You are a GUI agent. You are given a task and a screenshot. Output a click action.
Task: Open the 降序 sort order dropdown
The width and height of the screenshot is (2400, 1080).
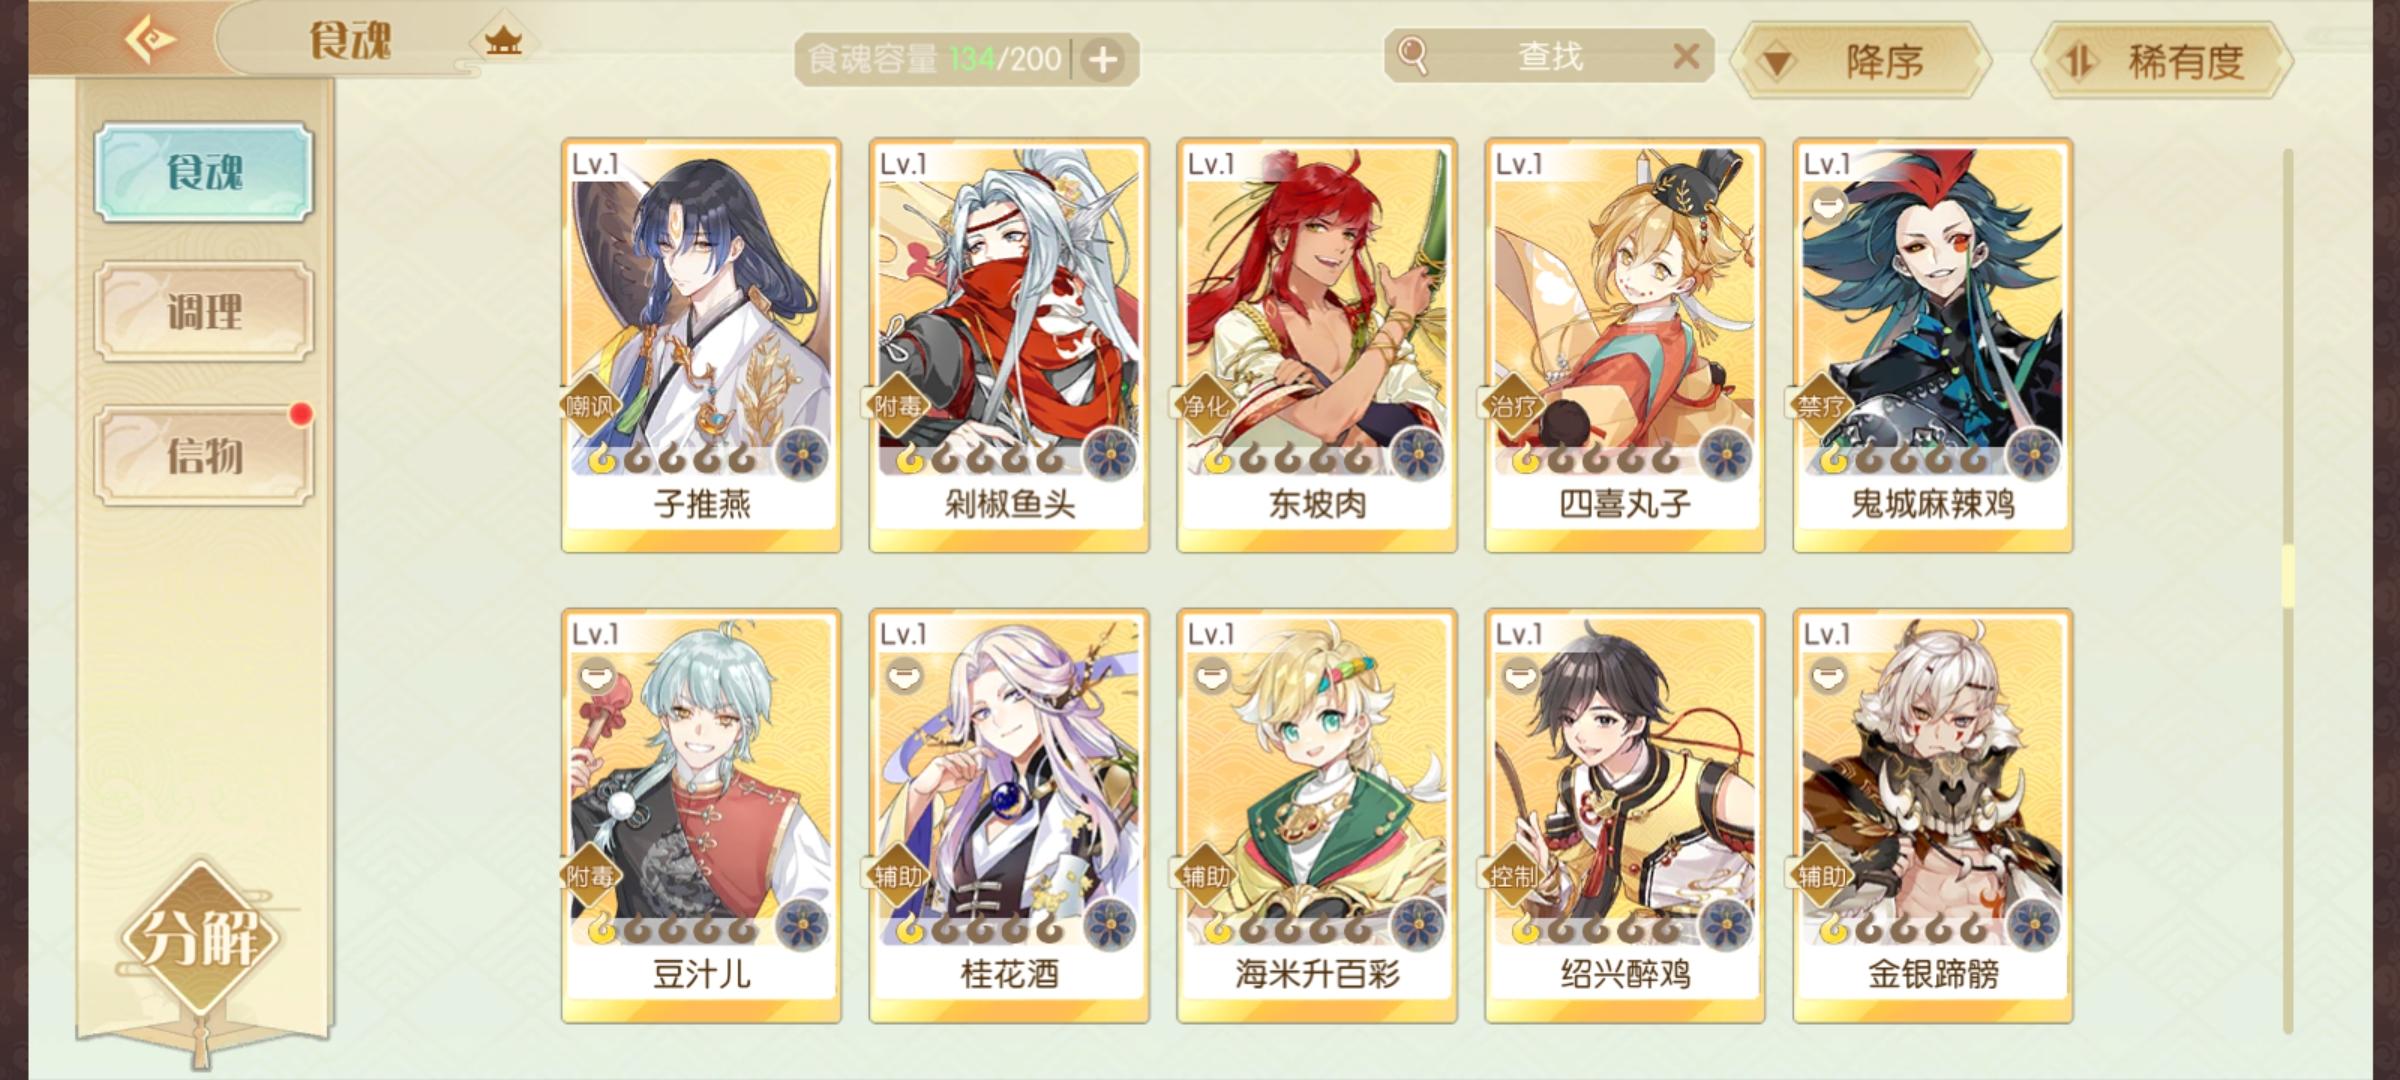[1861, 62]
